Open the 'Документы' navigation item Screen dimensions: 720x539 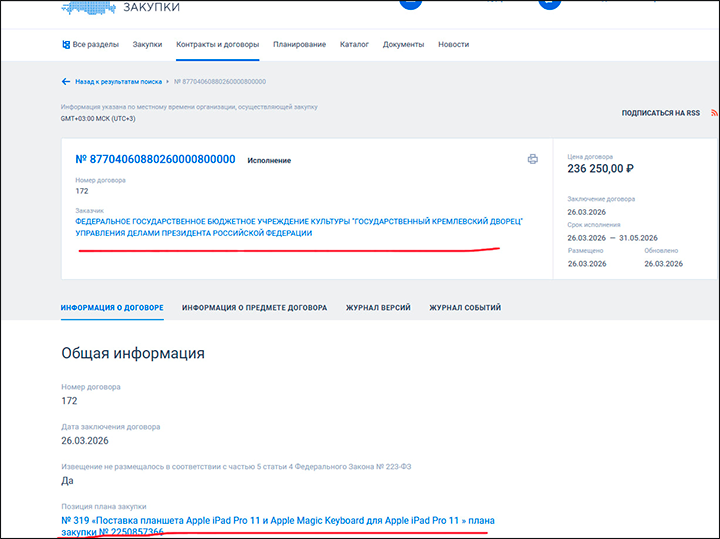(403, 44)
